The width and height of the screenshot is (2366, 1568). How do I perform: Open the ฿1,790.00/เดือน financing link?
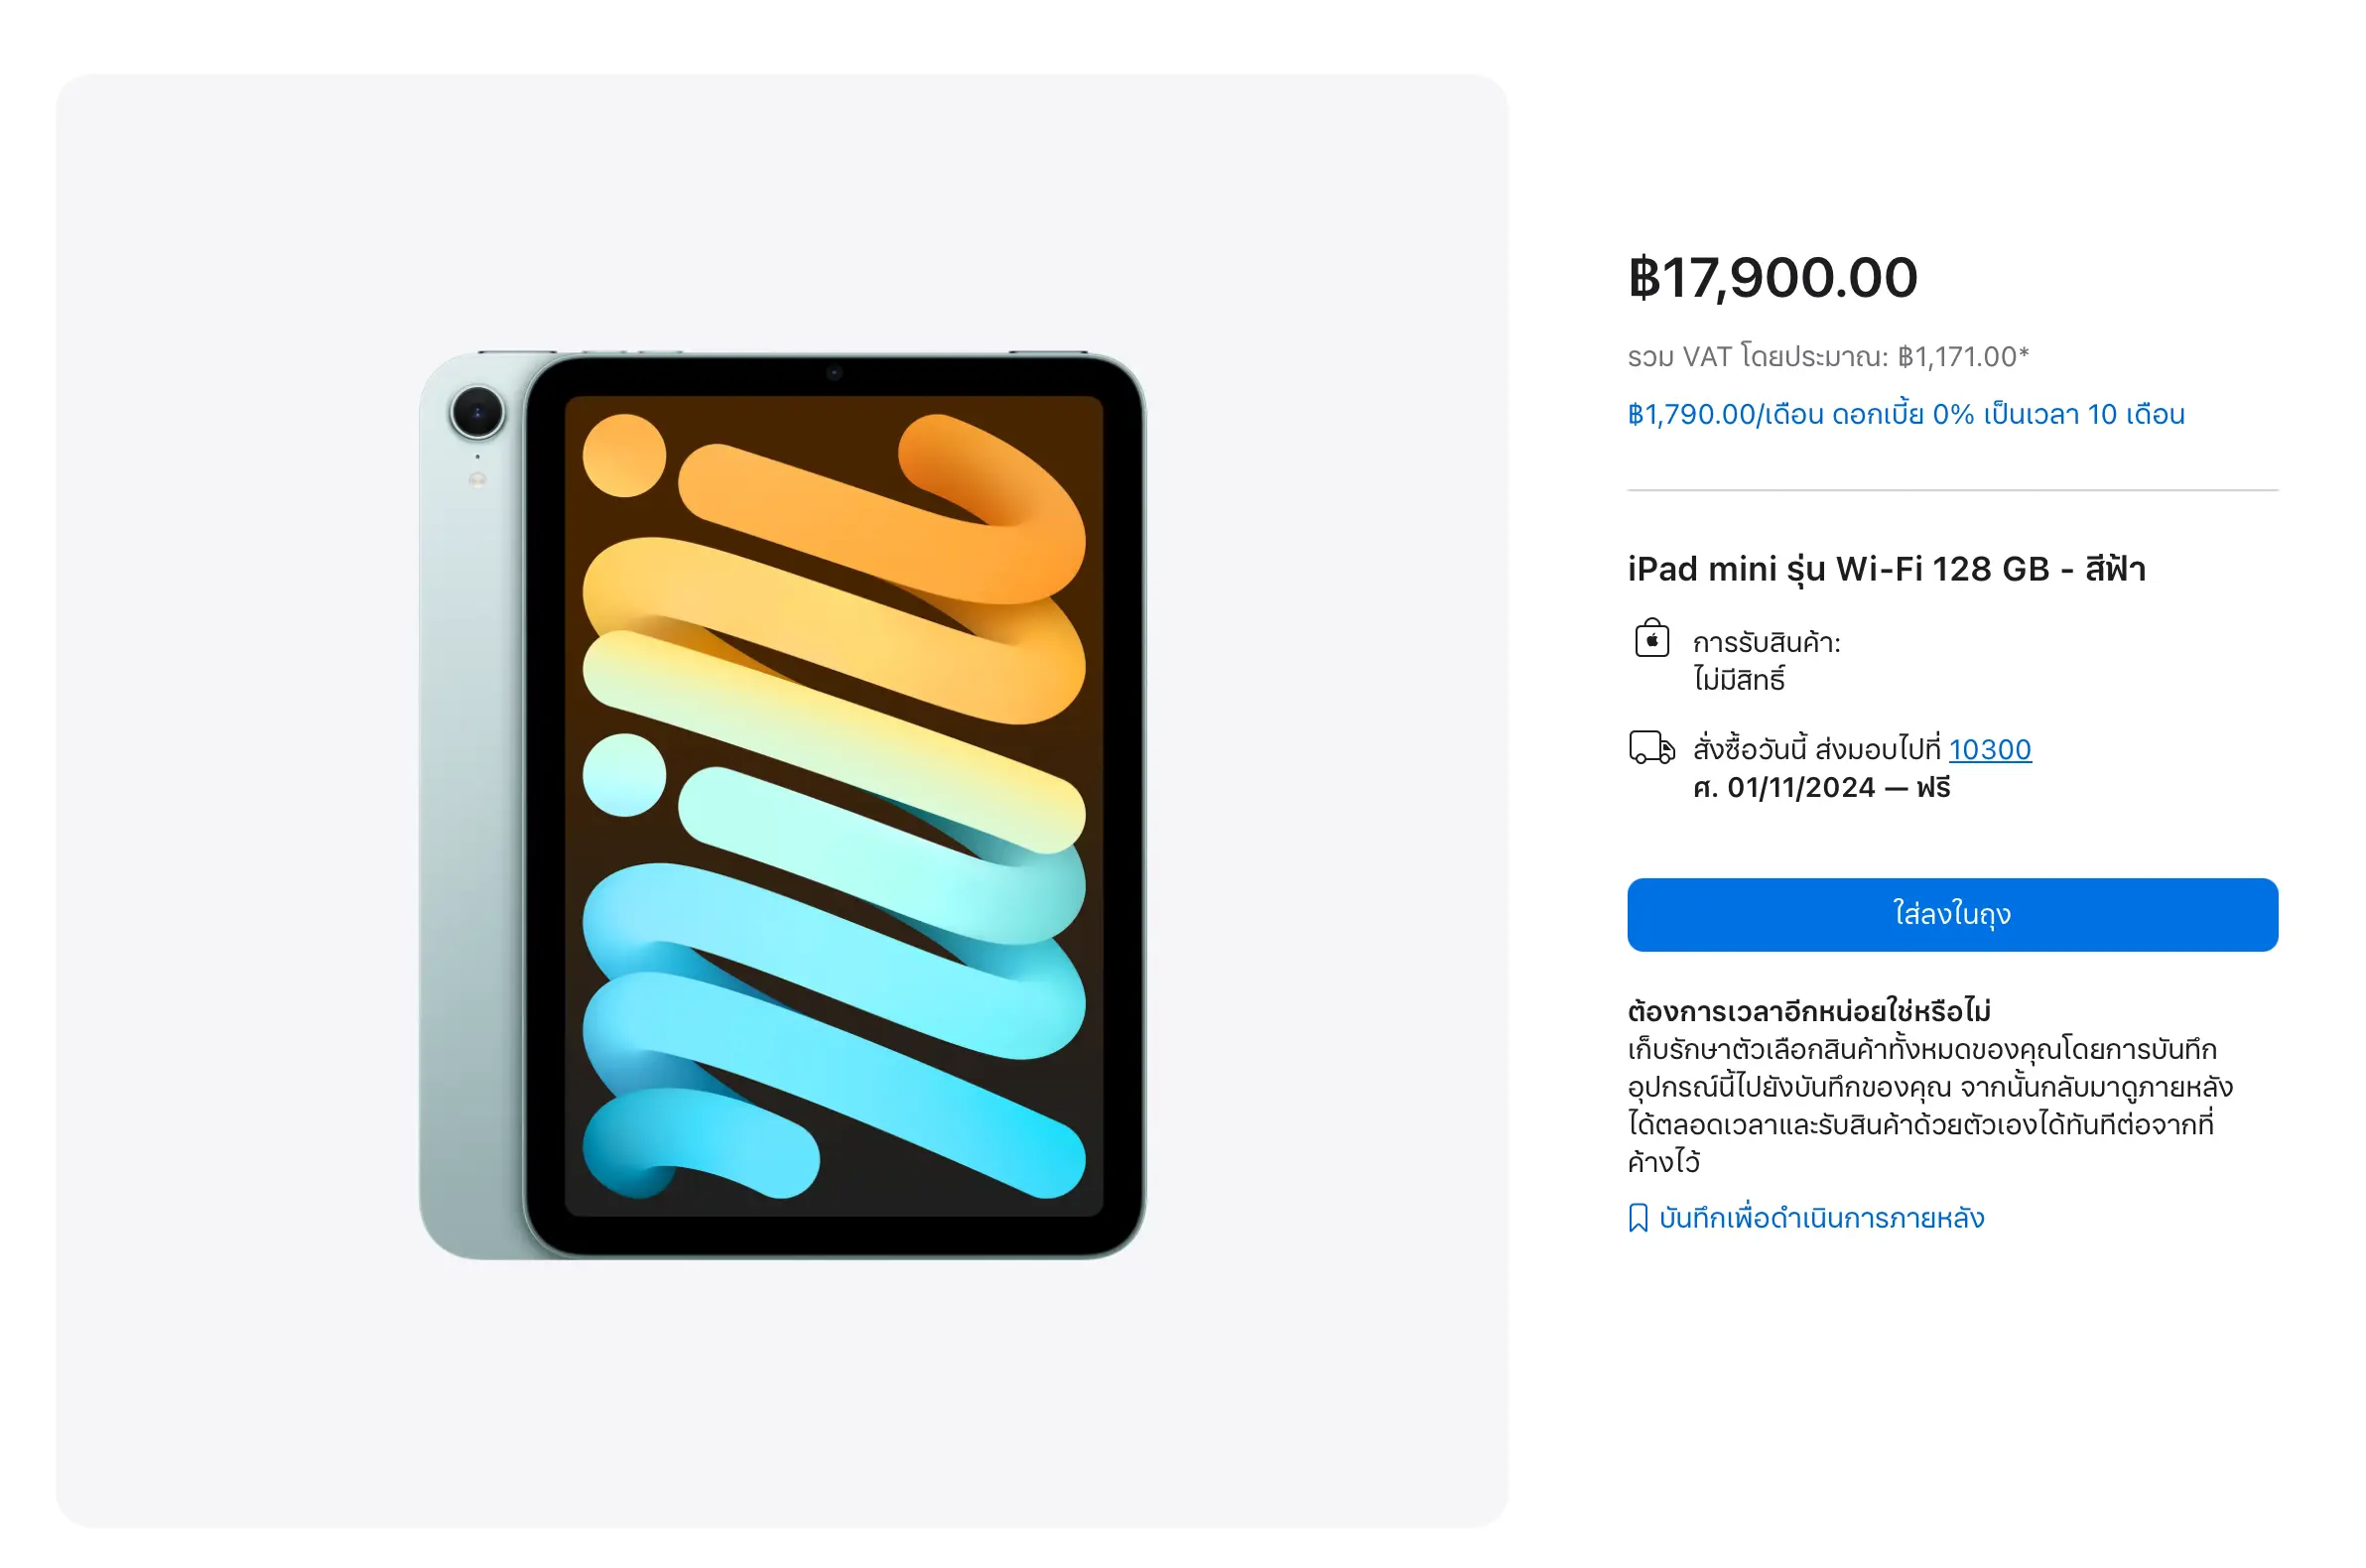pyautogui.click(x=1905, y=414)
